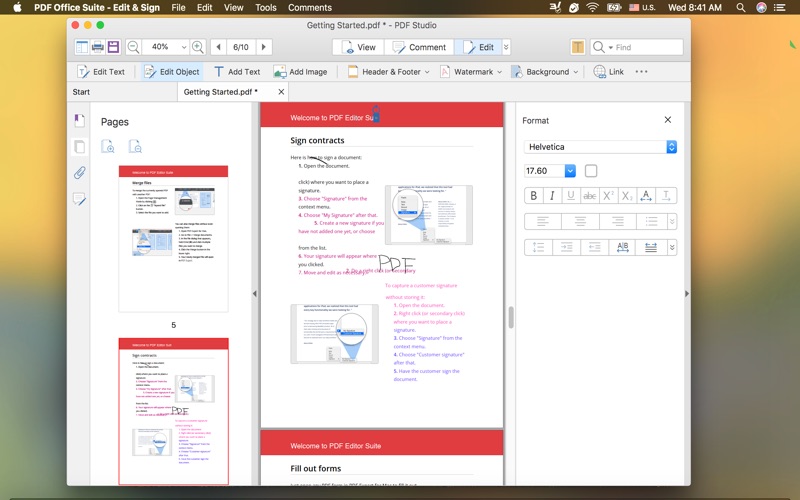
Task: Click the text color swatch box
Action: tap(591, 171)
